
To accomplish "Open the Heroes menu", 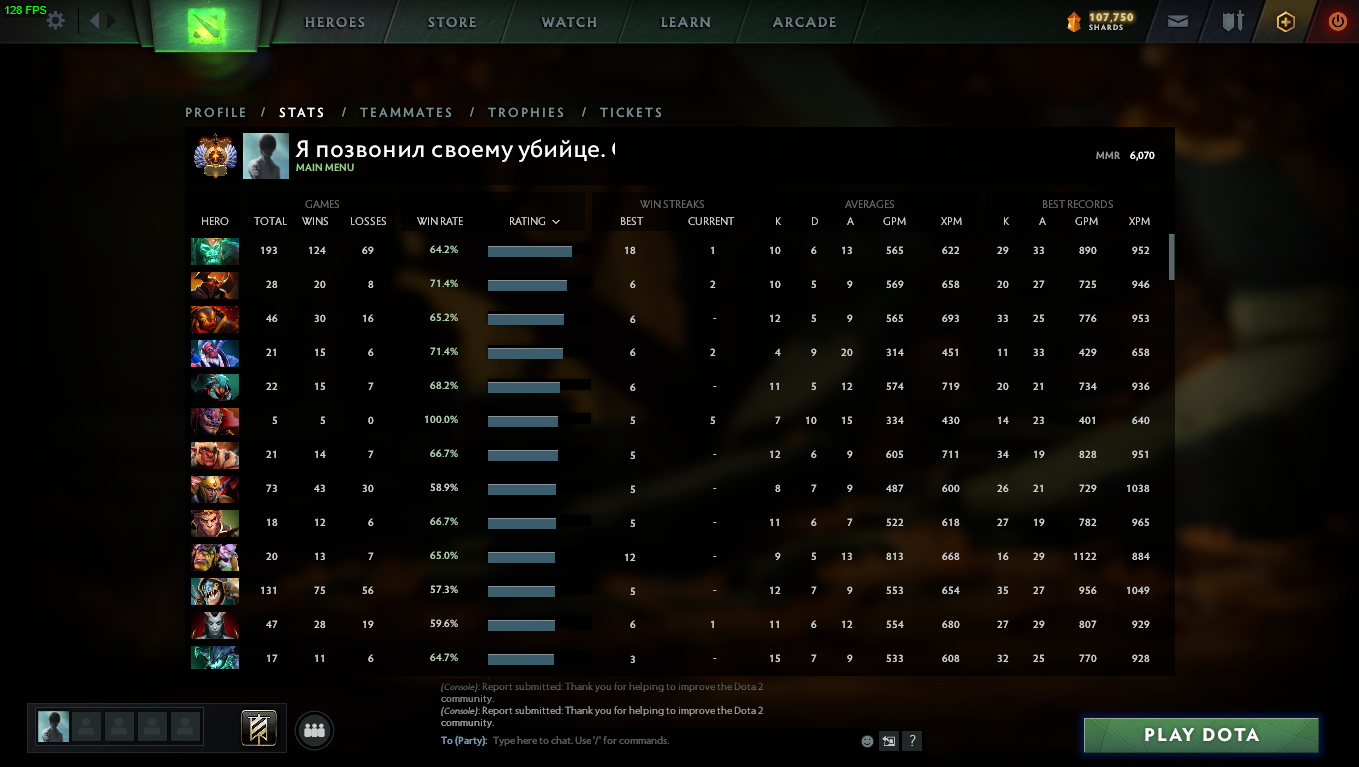I will (x=335, y=22).
